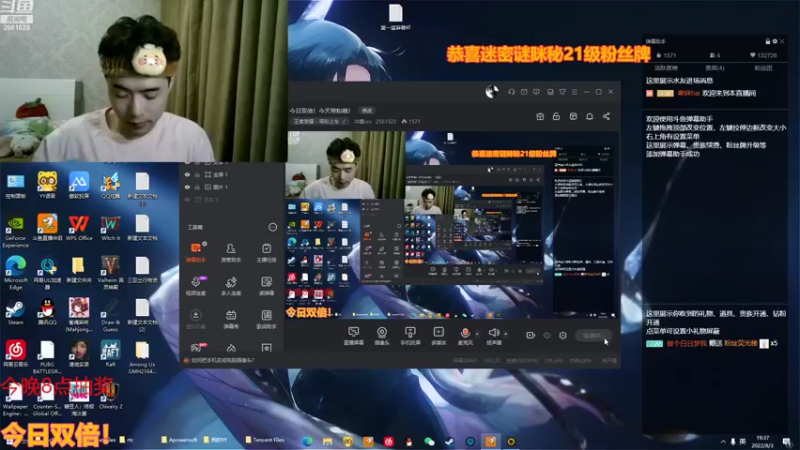Screen dimensions: 800x450
Task: Click the download-arrow tool icon left of 弹幕秀
Action: [x=195, y=315]
